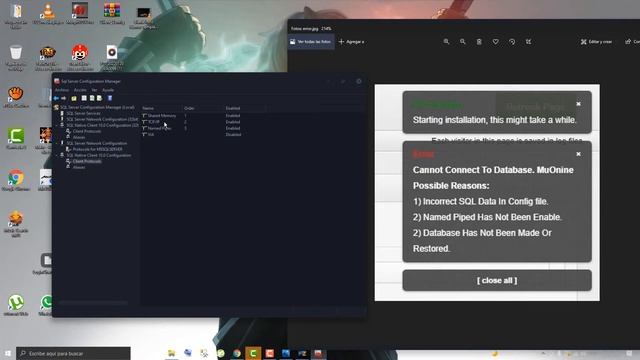The height and width of the screenshot is (360, 640).
Task: Click the forward arrow in SQL Configuration Manager
Action: [x=63, y=98]
